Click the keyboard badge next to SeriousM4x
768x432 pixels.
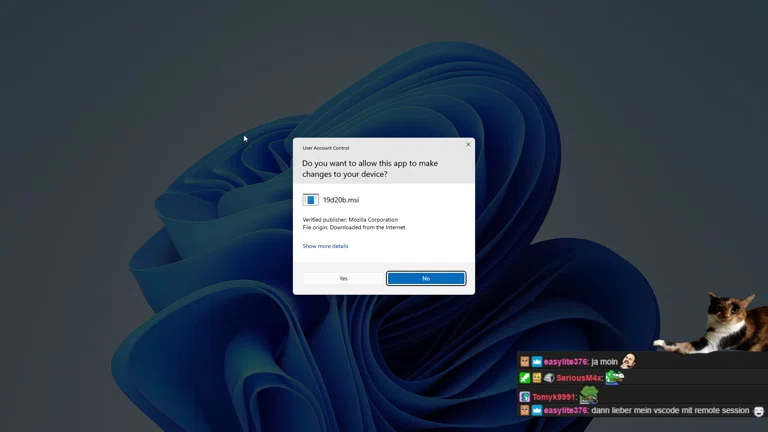[x=548, y=378]
